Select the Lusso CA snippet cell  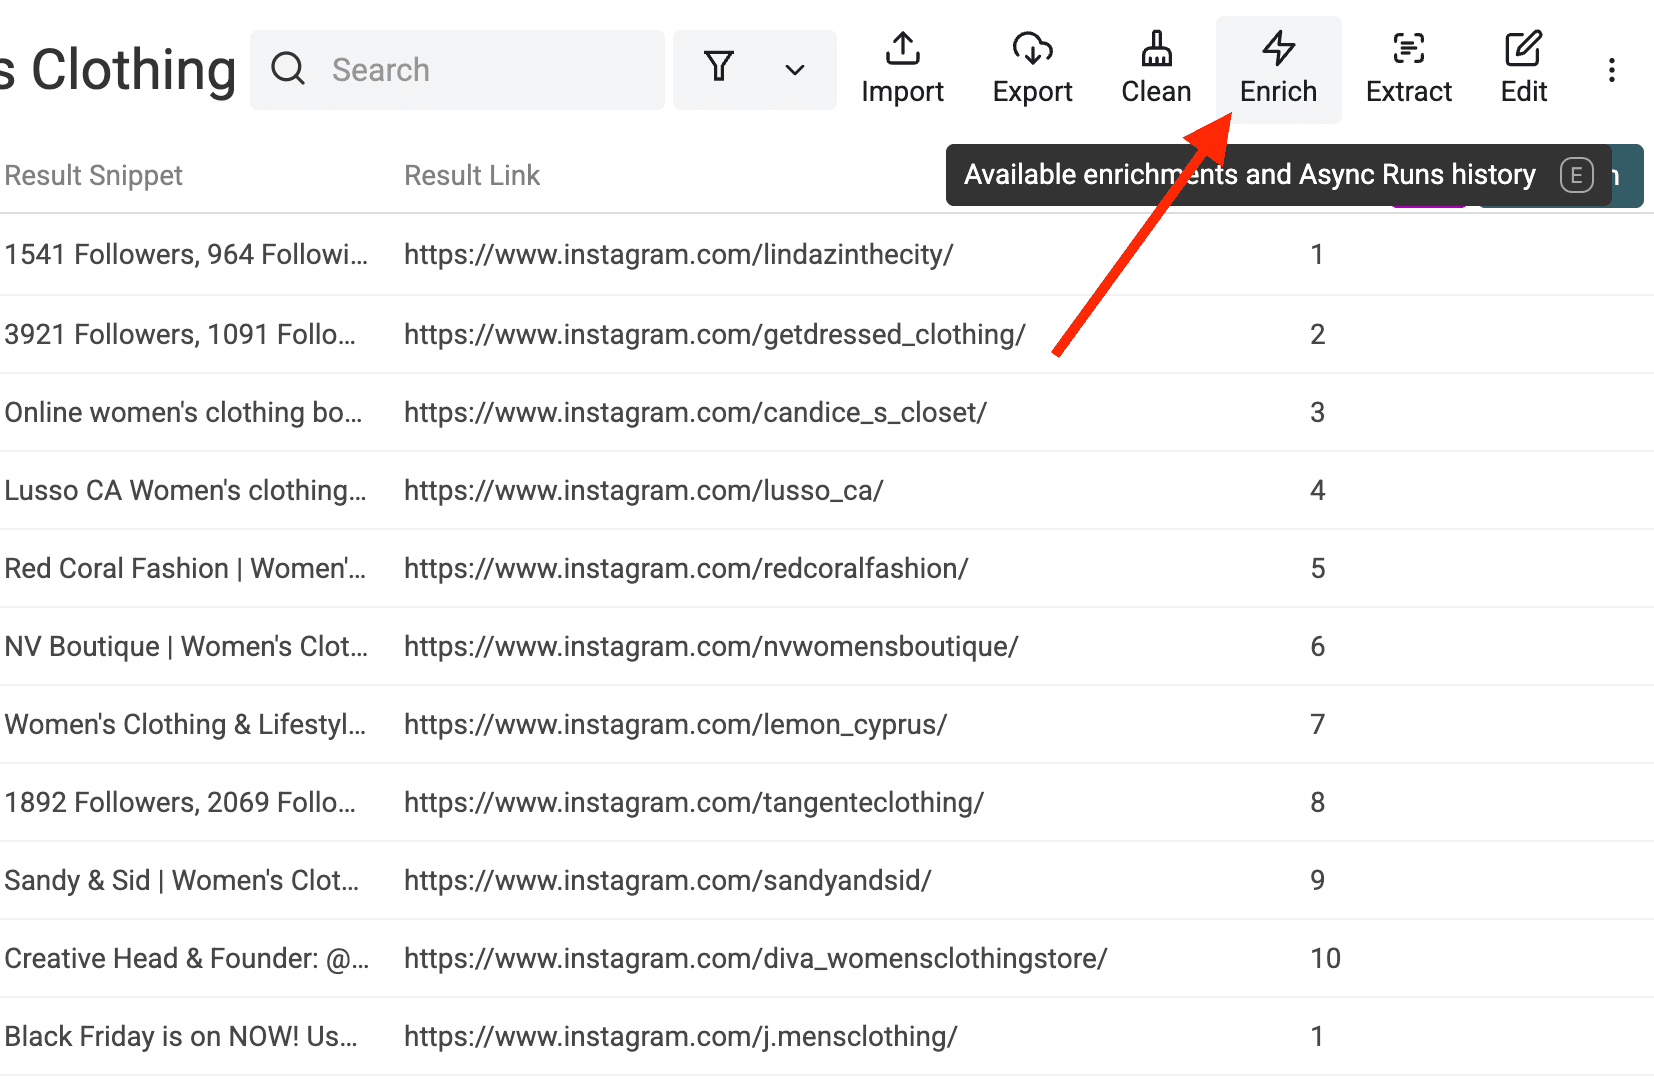[185, 491]
